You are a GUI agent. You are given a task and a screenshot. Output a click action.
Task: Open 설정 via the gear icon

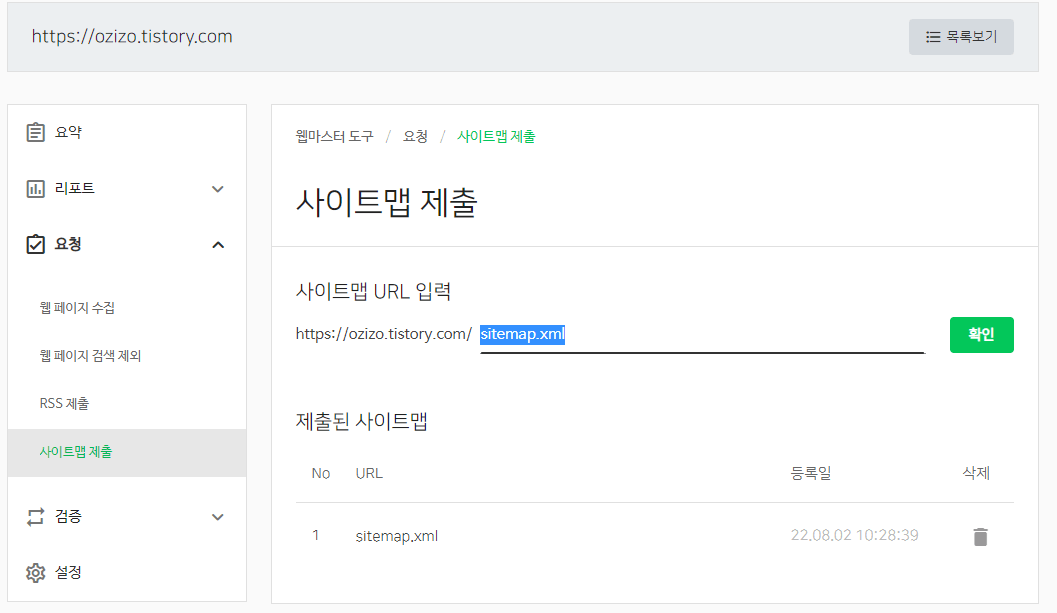click(x=36, y=572)
